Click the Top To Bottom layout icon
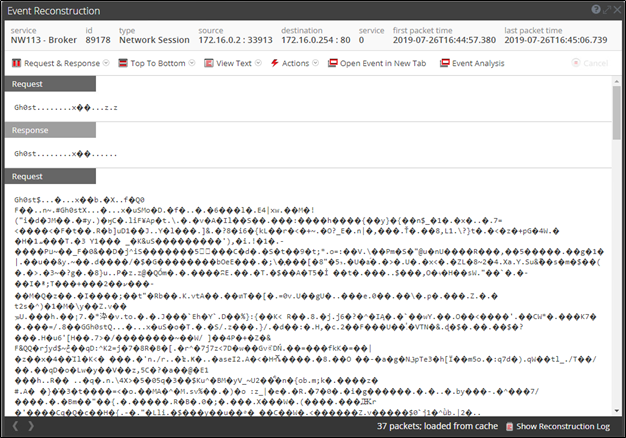The height and width of the screenshot is (438, 626). (x=123, y=63)
